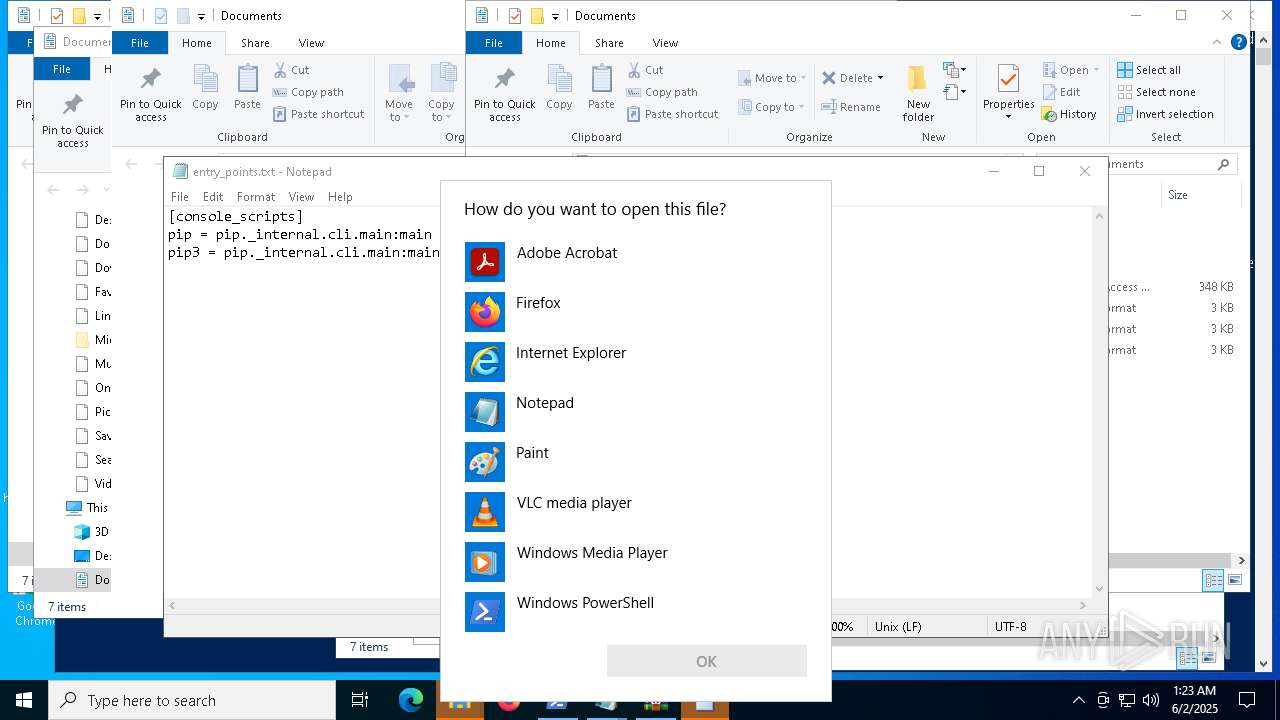Pick Internet Explorer from the app list

pos(636,362)
